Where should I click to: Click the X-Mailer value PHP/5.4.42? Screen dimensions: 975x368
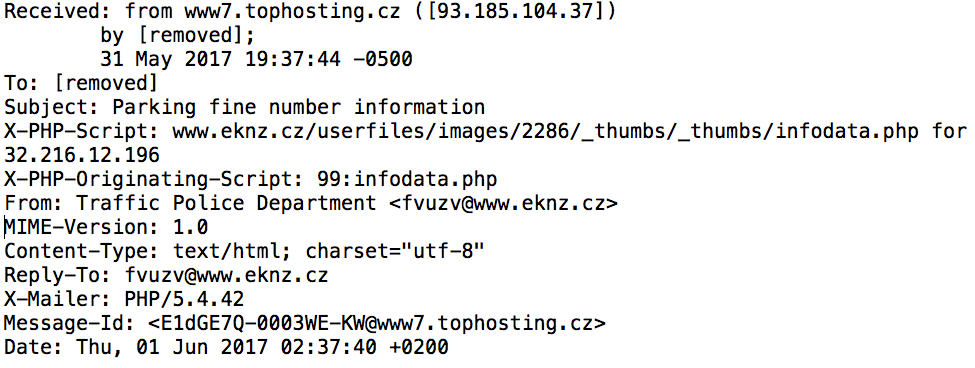click(x=184, y=299)
